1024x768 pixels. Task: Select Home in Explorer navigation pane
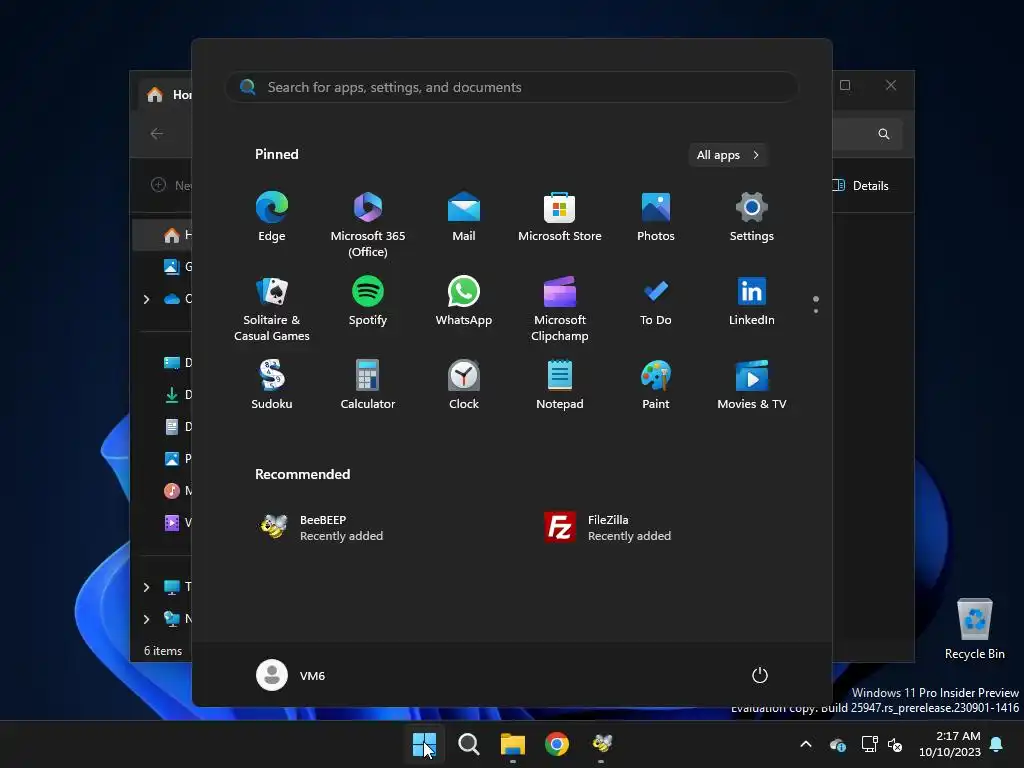tap(163, 235)
